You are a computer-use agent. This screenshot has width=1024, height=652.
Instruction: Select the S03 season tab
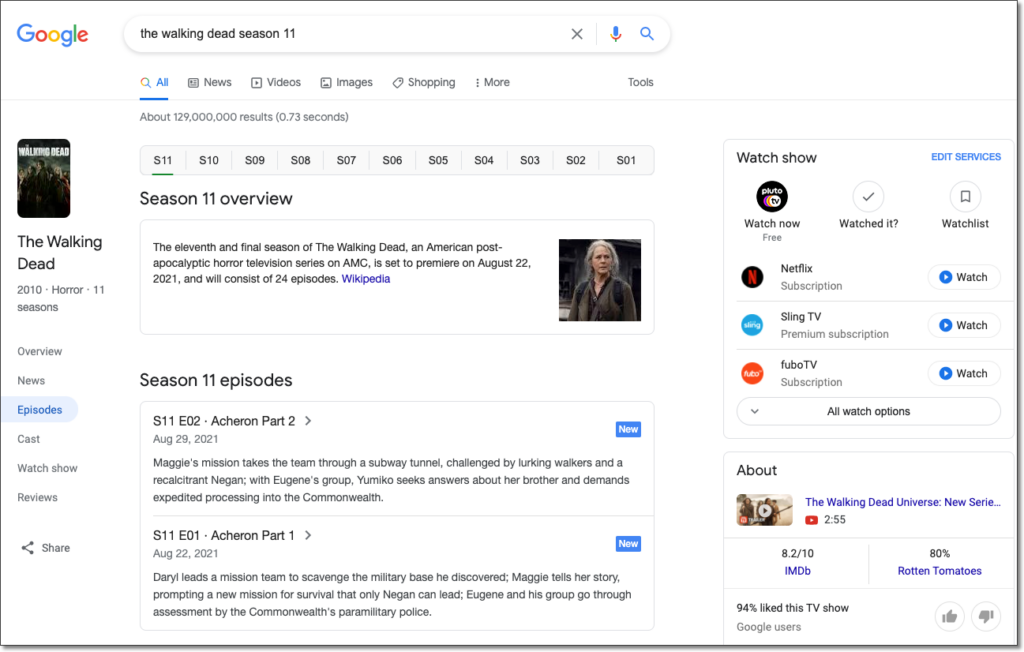pyautogui.click(x=530, y=160)
